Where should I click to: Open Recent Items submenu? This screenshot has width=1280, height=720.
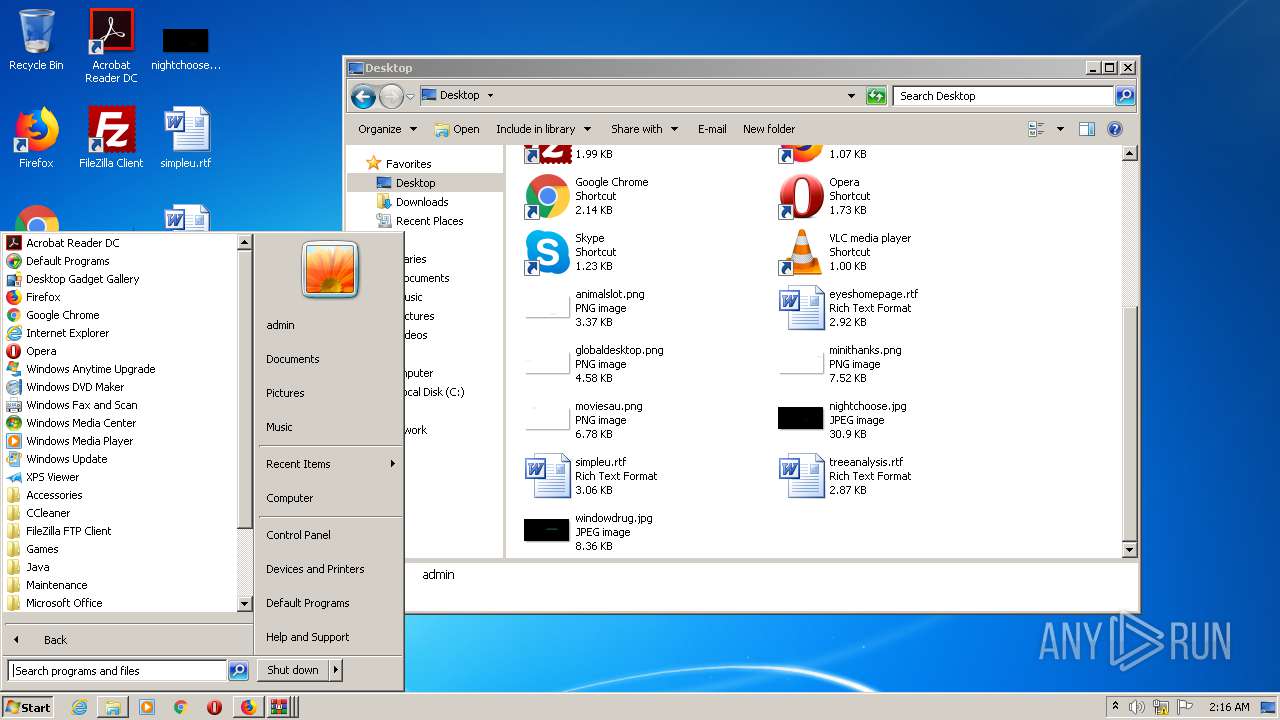coord(330,464)
